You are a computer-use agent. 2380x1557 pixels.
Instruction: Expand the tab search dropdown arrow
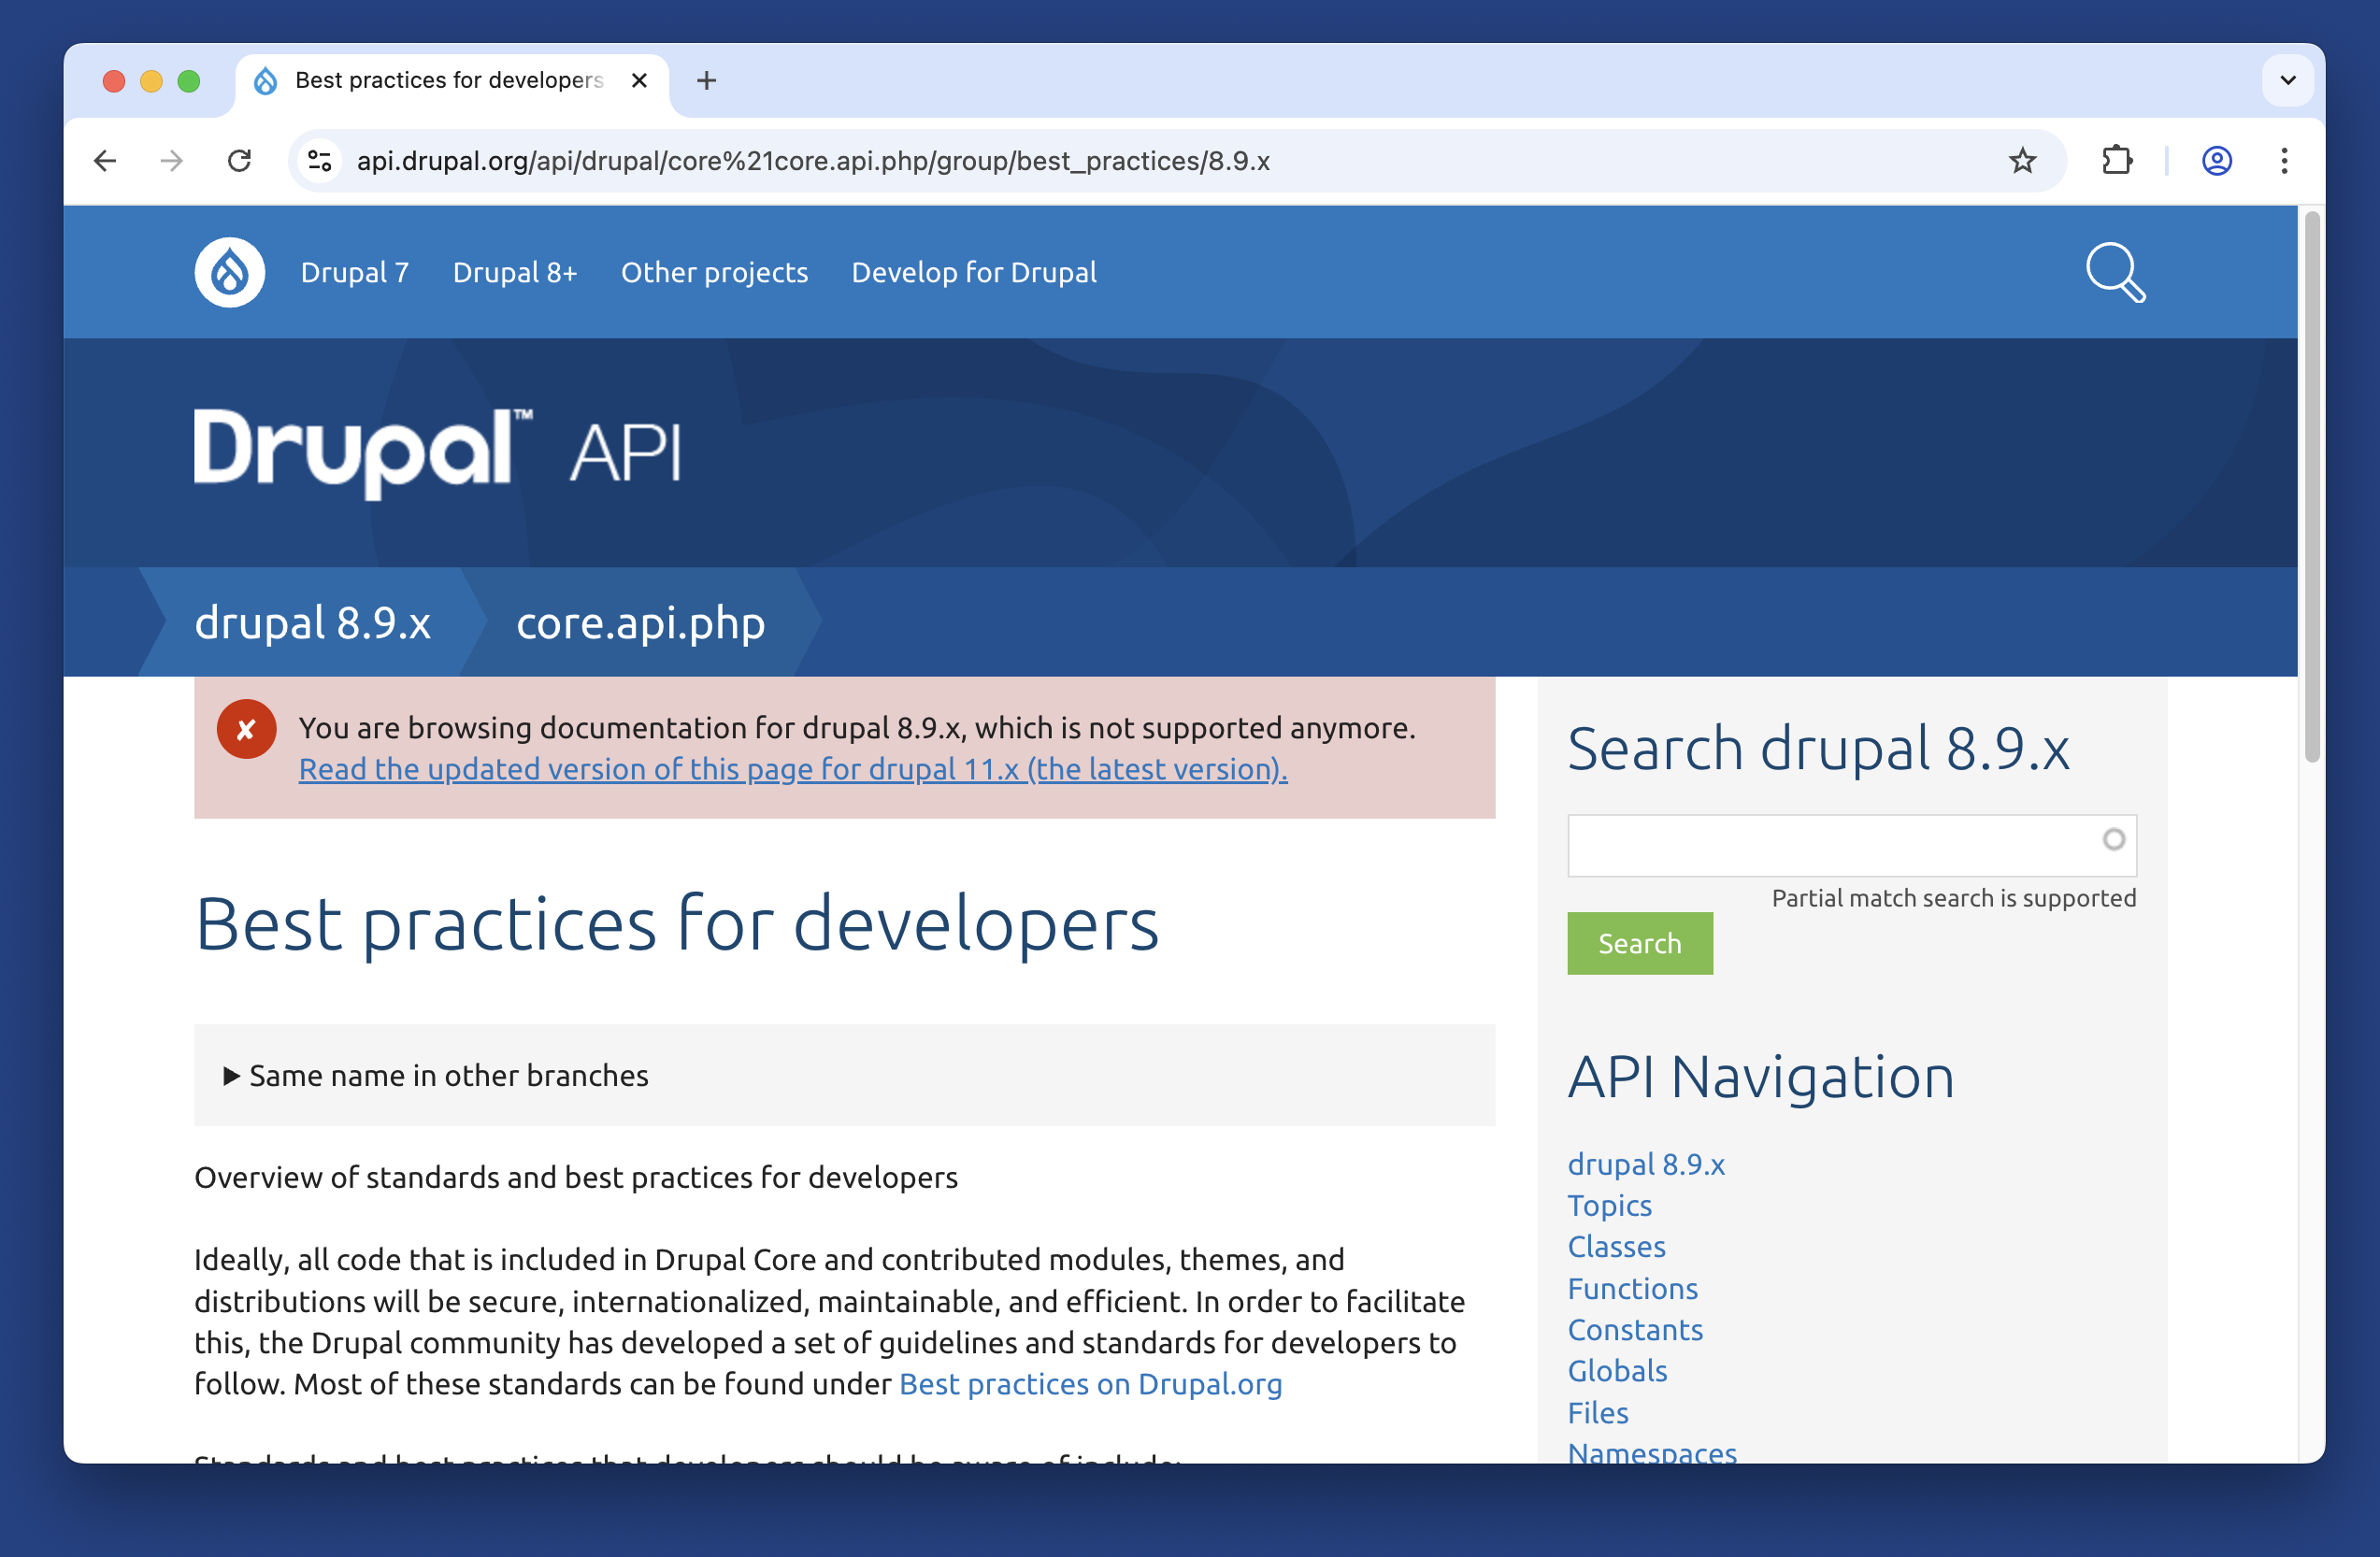click(x=2287, y=80)
